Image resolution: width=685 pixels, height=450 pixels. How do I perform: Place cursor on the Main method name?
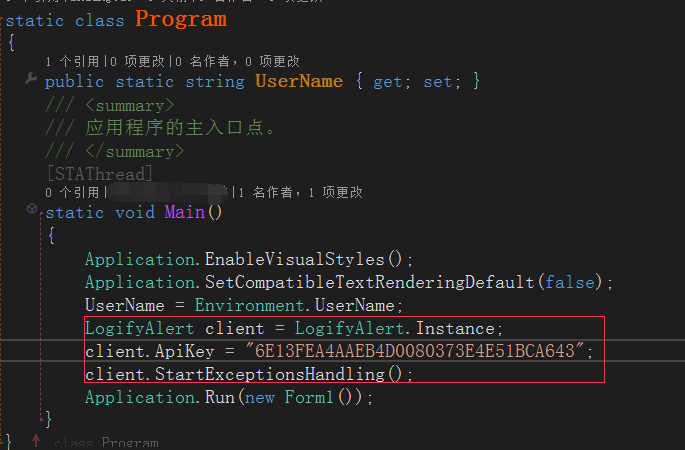pos(184,212)
